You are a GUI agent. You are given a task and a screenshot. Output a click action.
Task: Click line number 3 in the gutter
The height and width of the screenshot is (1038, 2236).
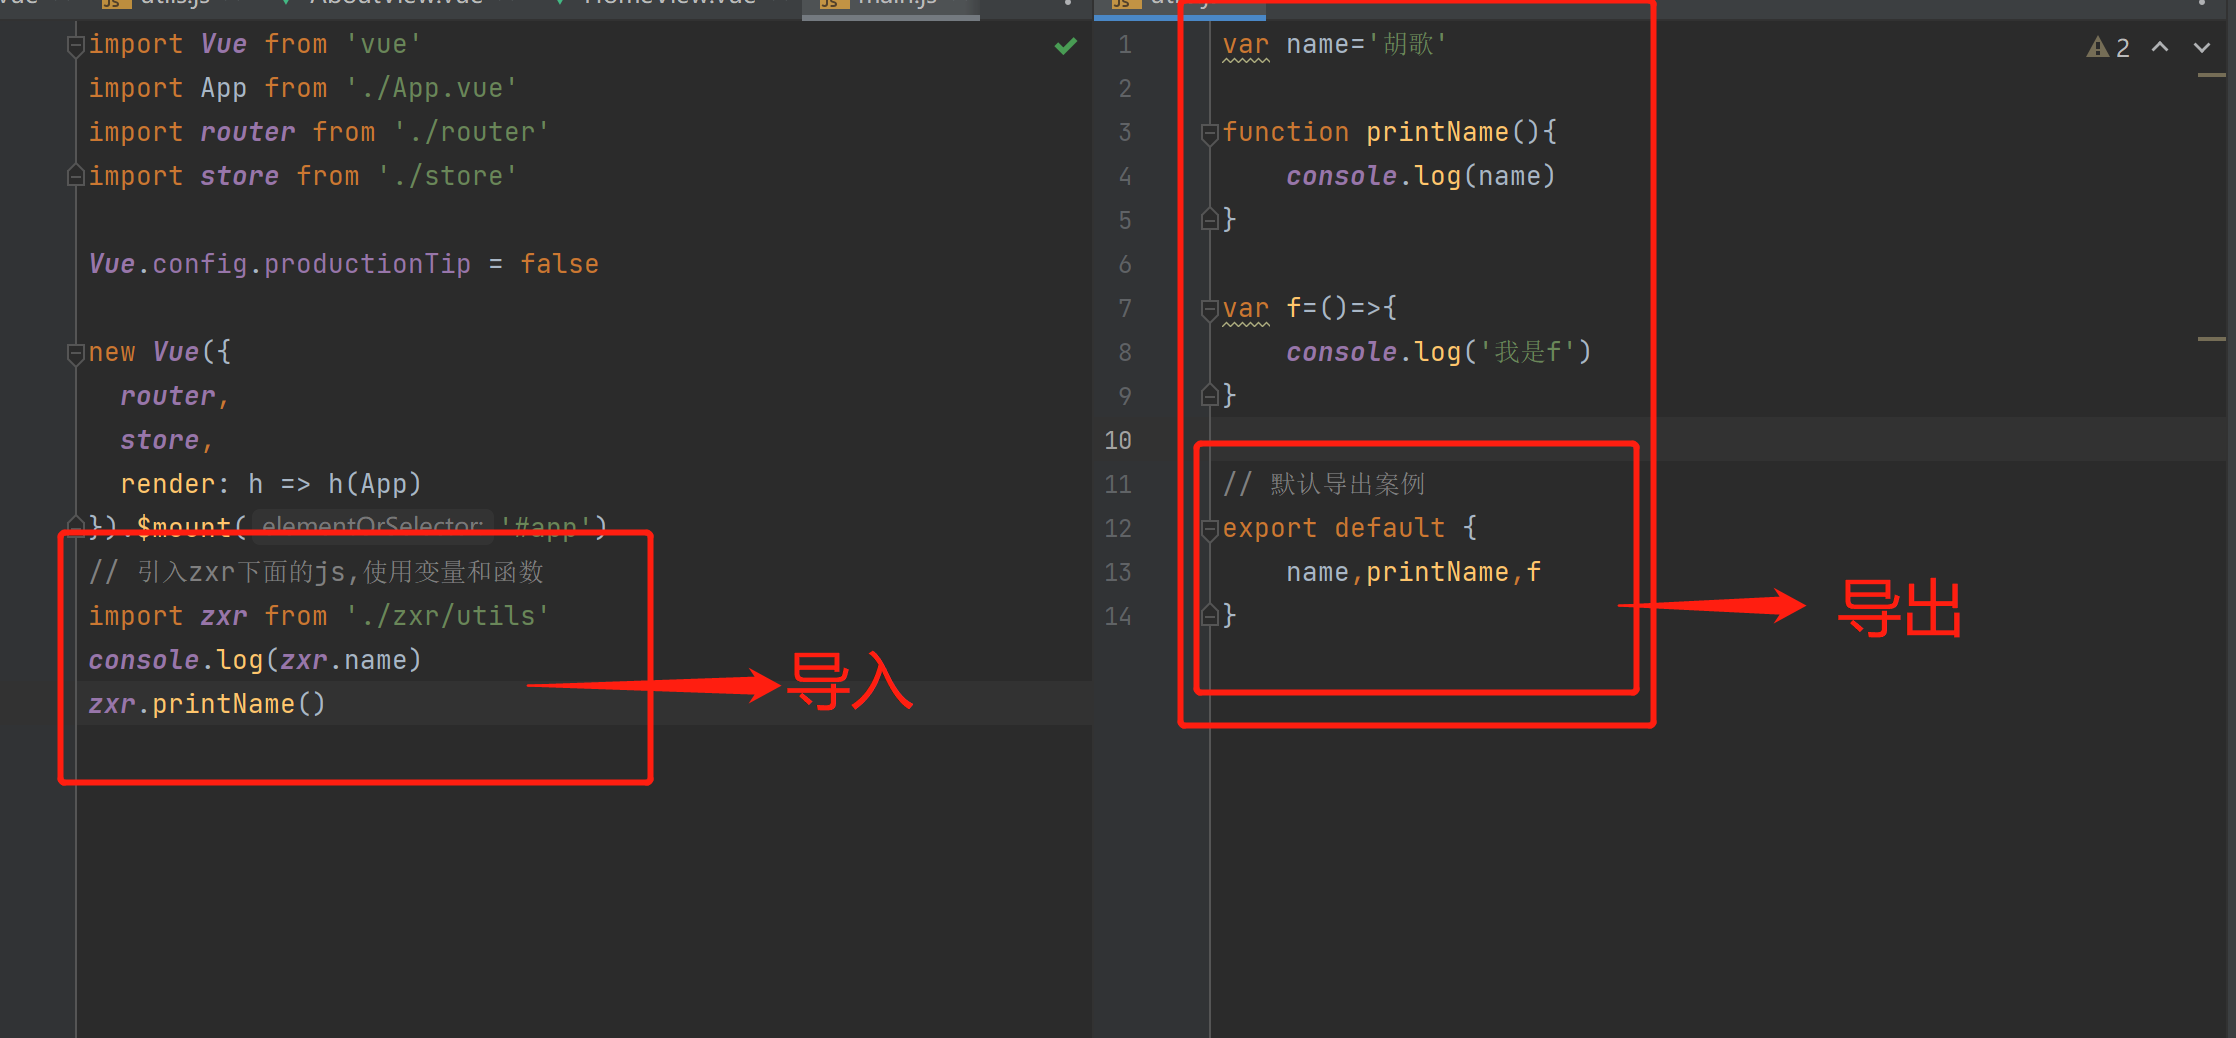point(1125,133)
